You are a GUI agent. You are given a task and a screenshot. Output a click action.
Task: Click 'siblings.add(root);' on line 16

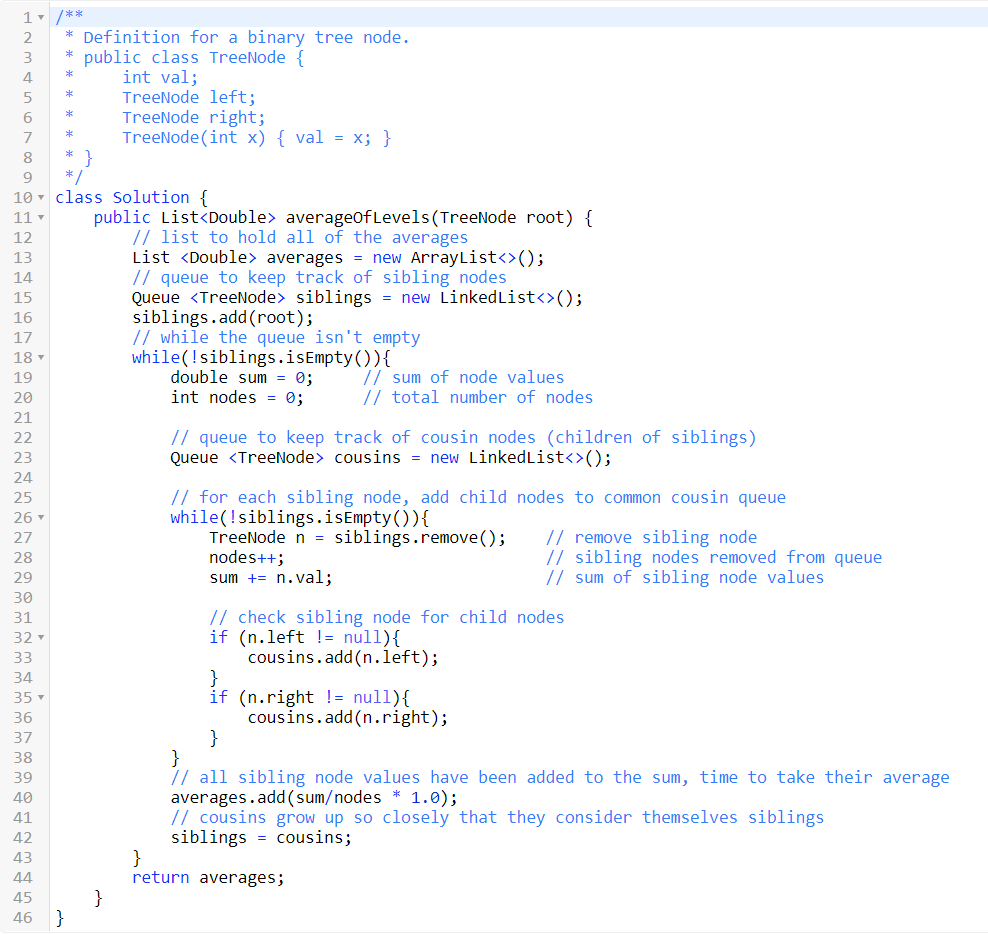click(222, 317)
